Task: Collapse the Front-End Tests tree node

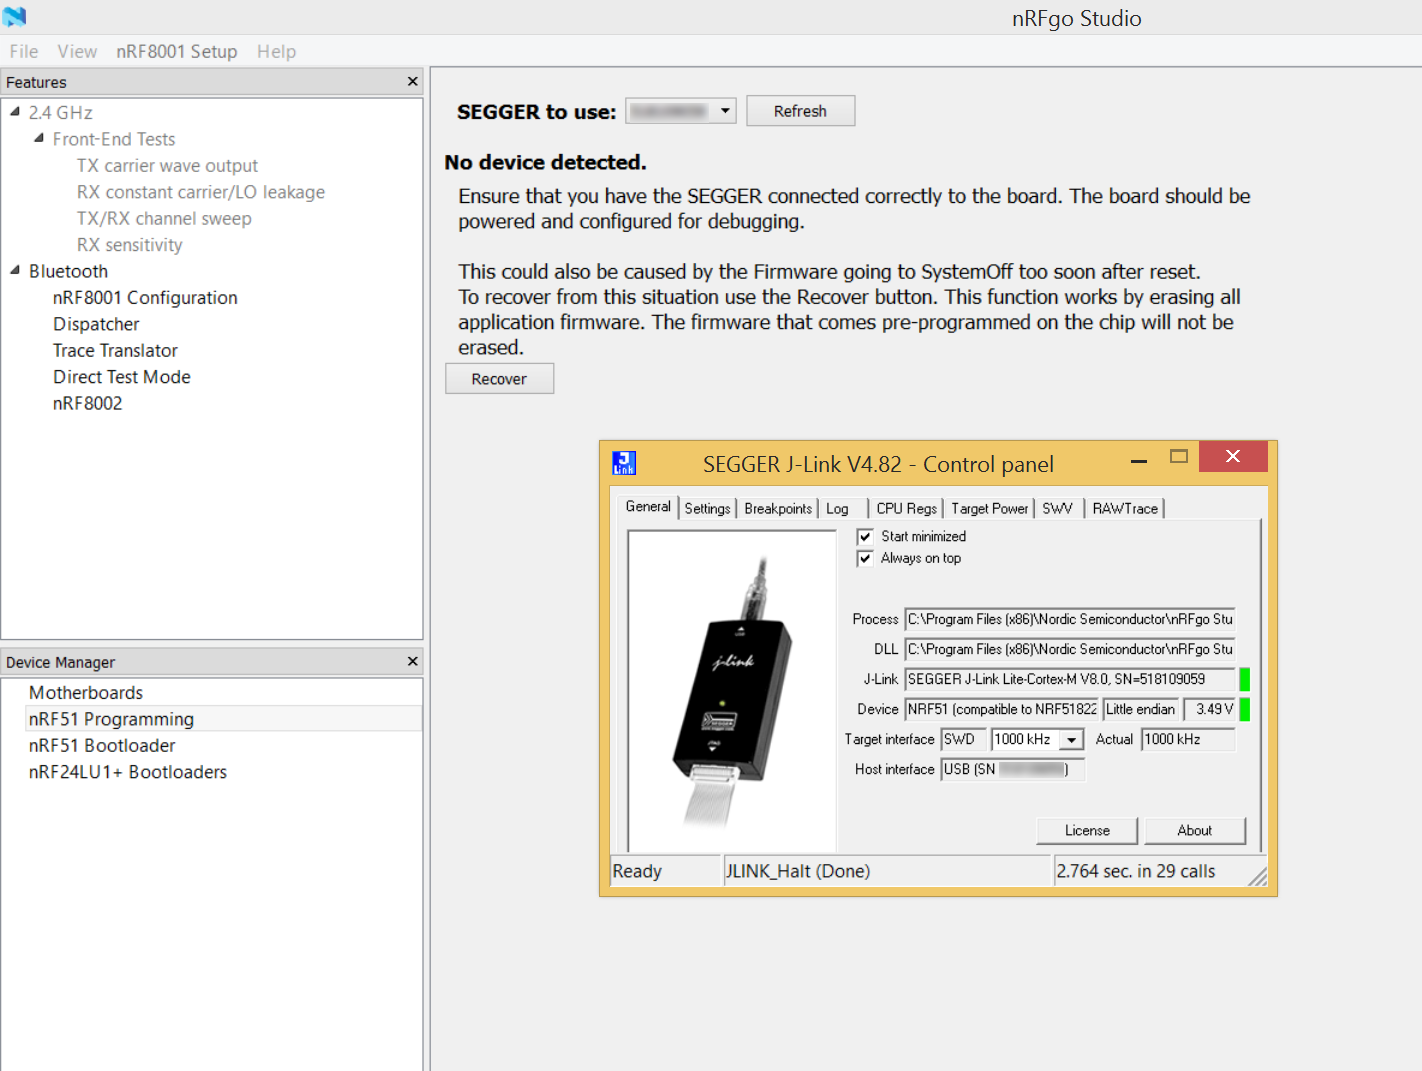Action: coord(39,138)
